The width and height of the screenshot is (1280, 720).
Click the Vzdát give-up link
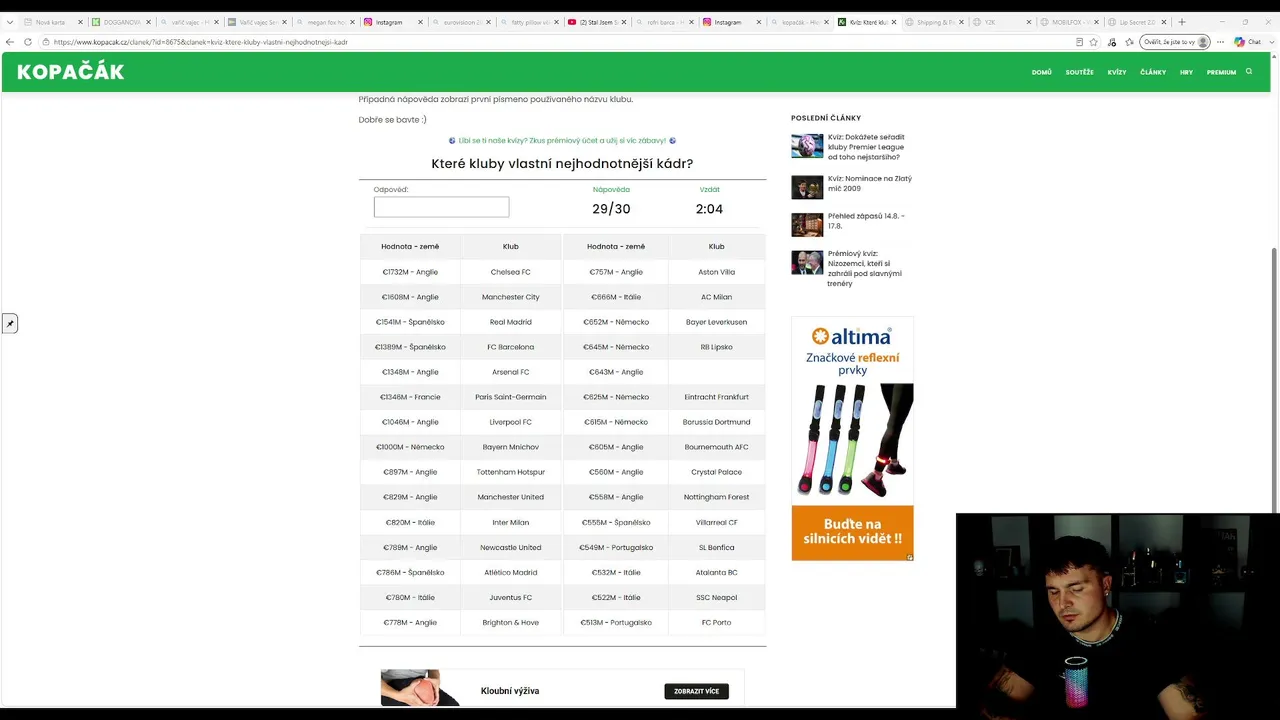point(709,189)
